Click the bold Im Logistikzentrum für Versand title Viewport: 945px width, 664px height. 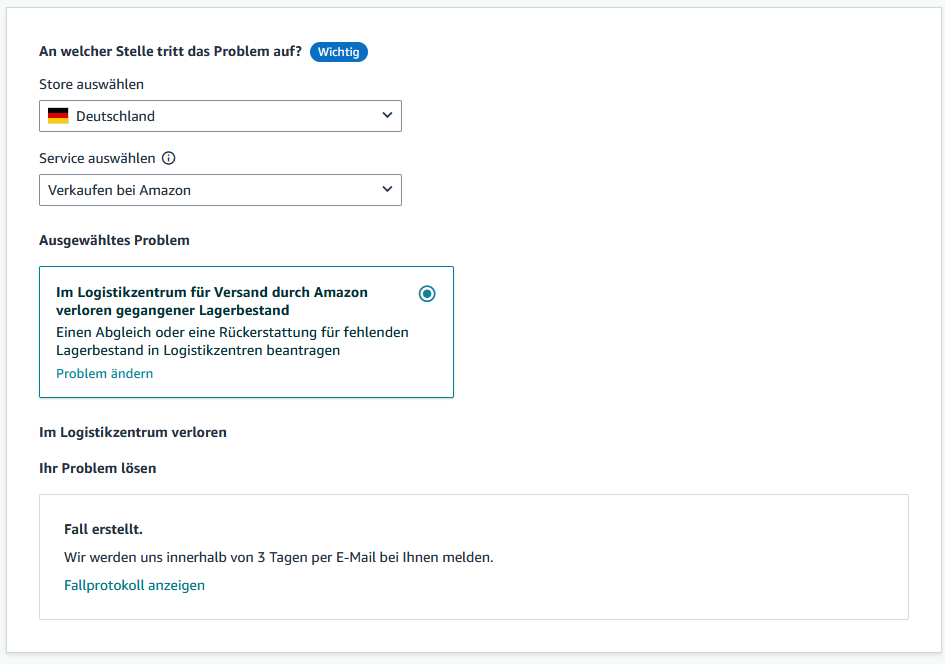(212, 301)
